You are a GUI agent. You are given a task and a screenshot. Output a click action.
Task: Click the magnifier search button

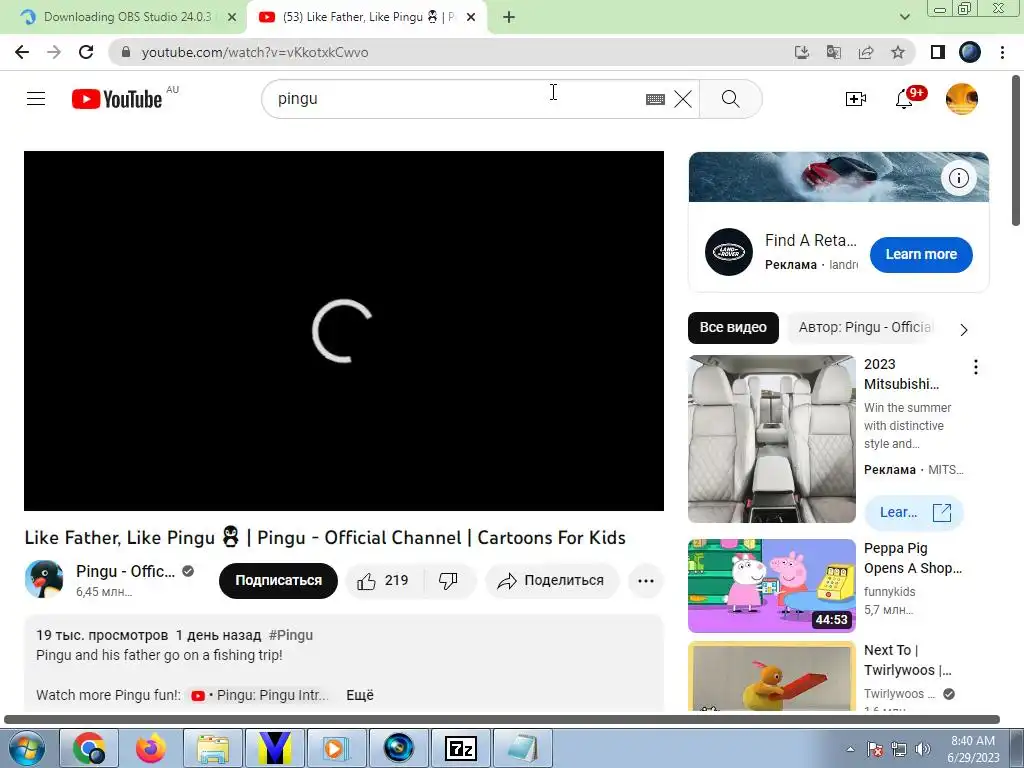pyautogui.click(x=731, y=99)
